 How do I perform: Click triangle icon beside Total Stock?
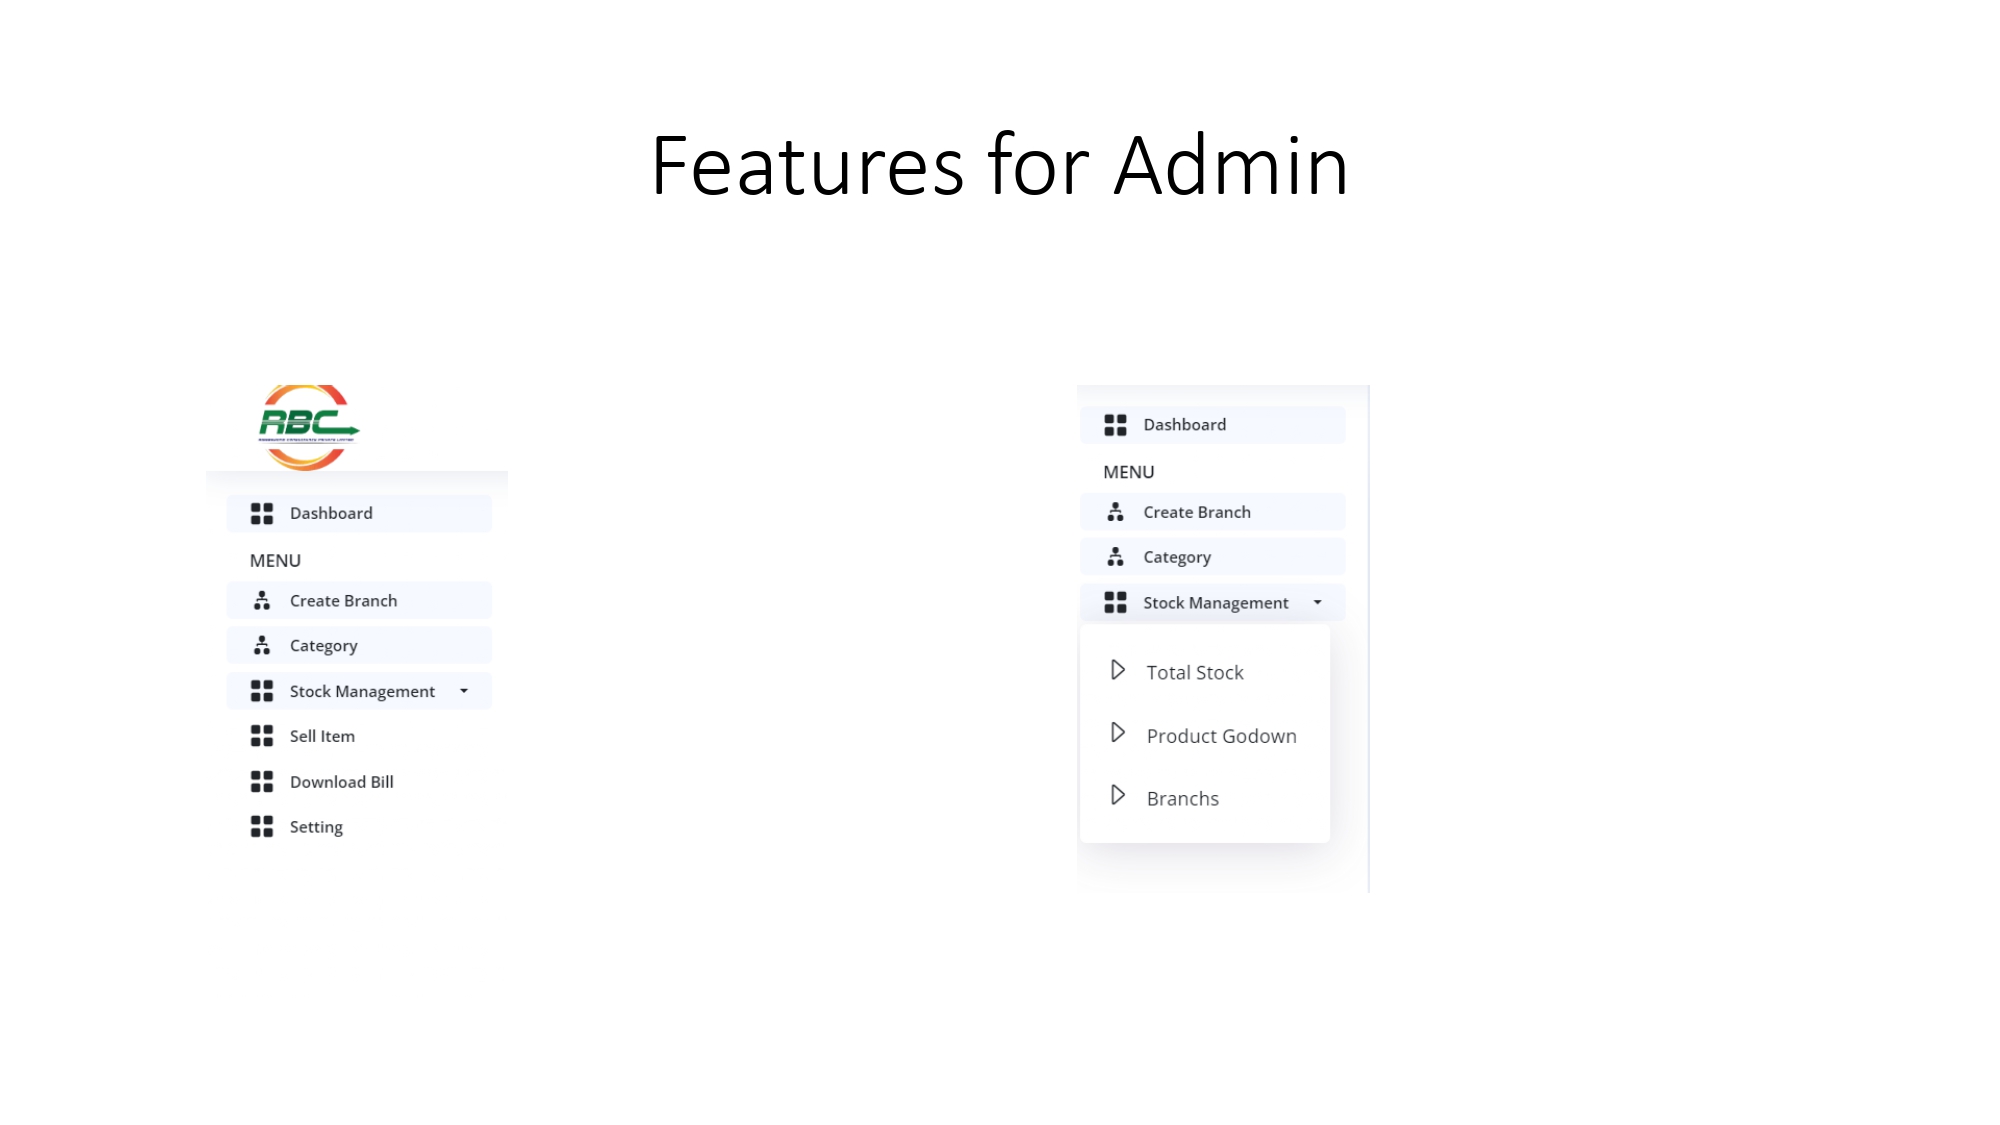point(1118,670)
